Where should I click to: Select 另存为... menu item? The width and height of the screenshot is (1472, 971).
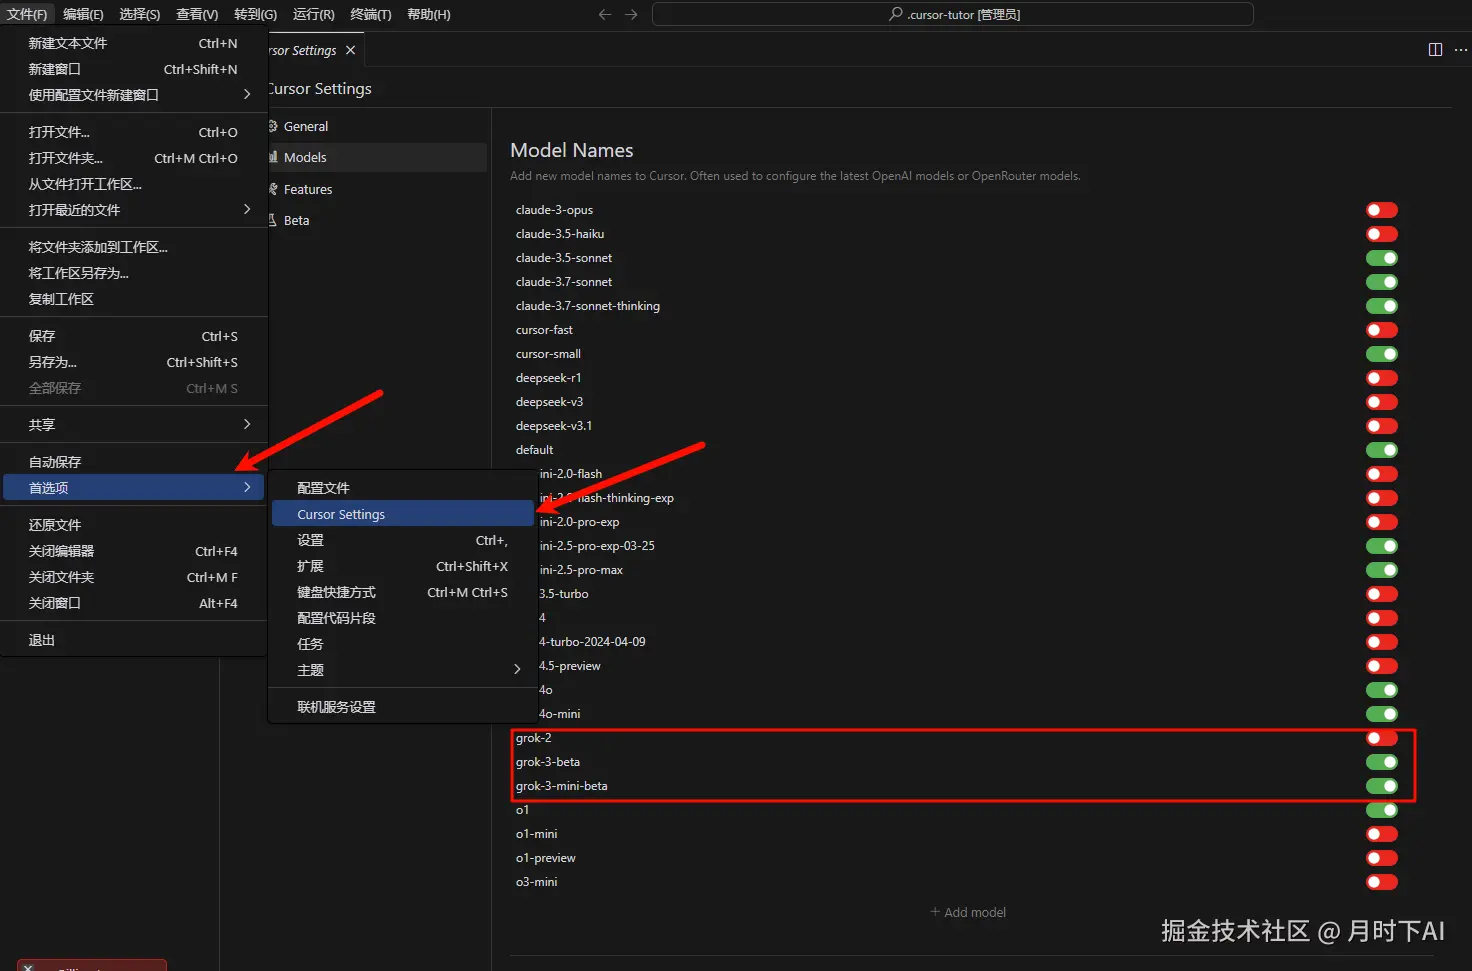pos(134,362)
